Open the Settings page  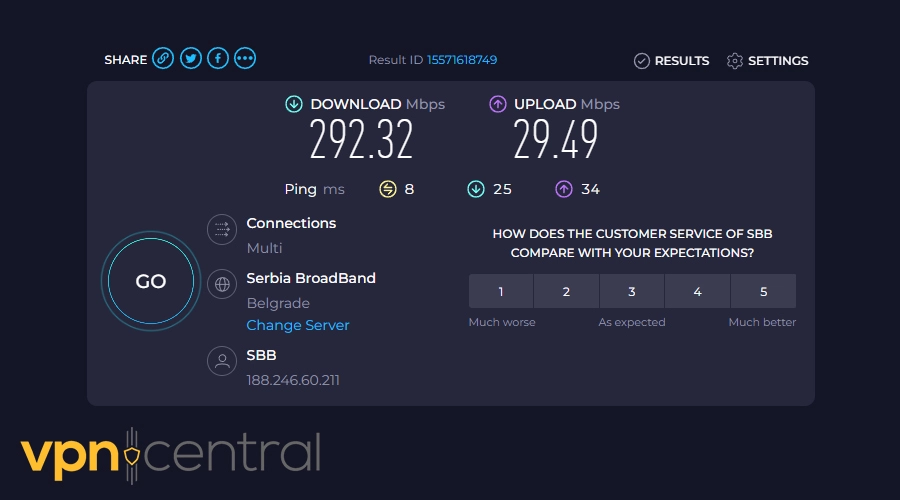pyautogui.click(x=767, y=61)
